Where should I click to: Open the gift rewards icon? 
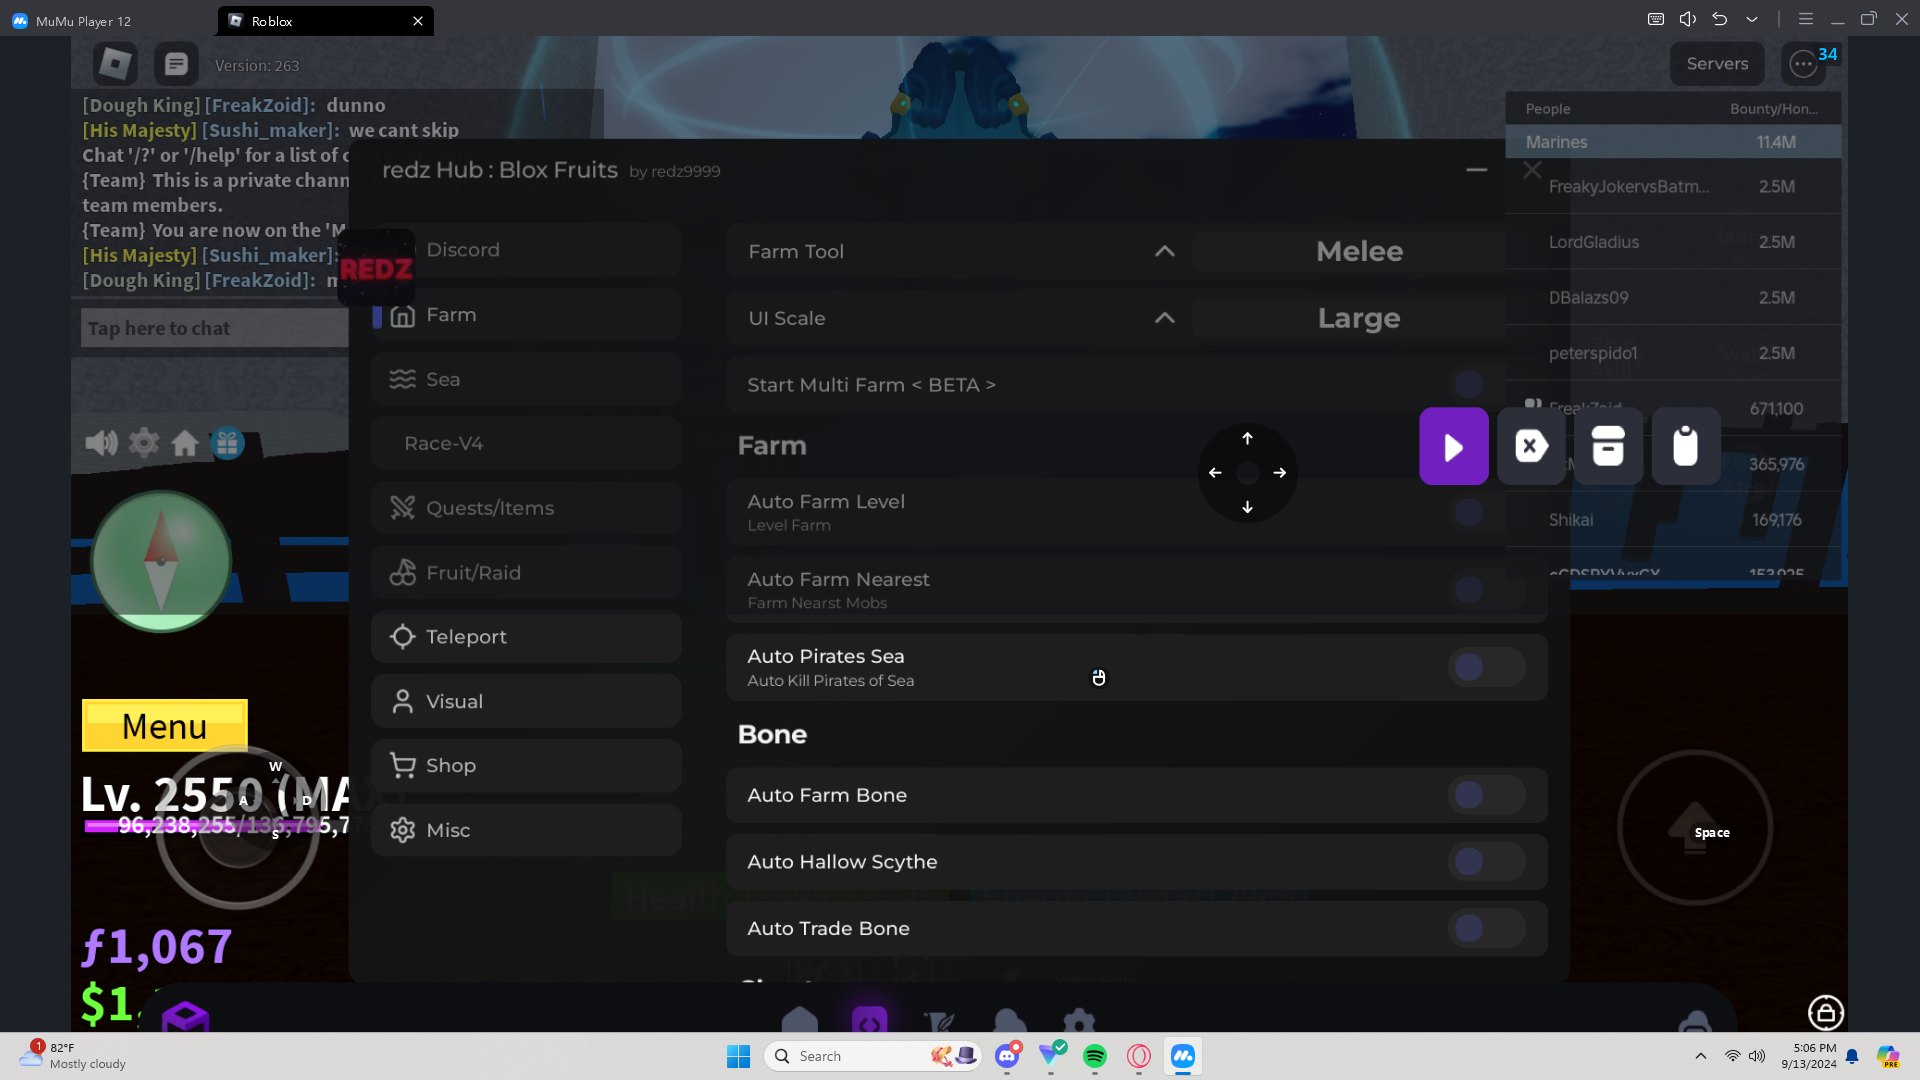coord(227,442)
